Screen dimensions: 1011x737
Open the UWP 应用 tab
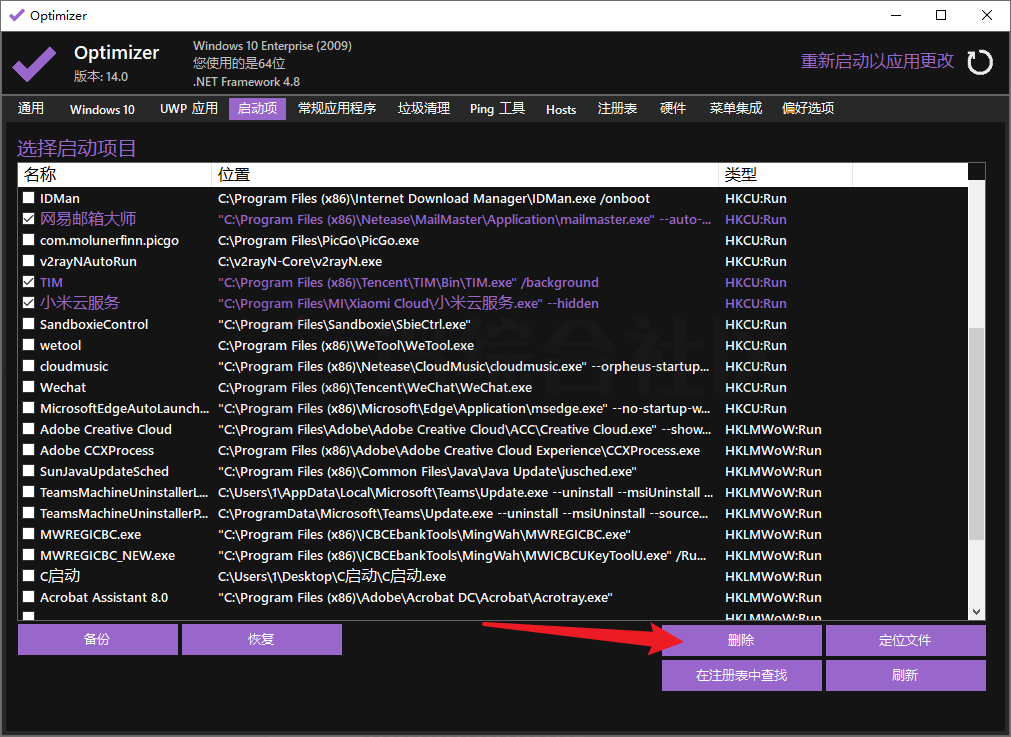(189, 108)
